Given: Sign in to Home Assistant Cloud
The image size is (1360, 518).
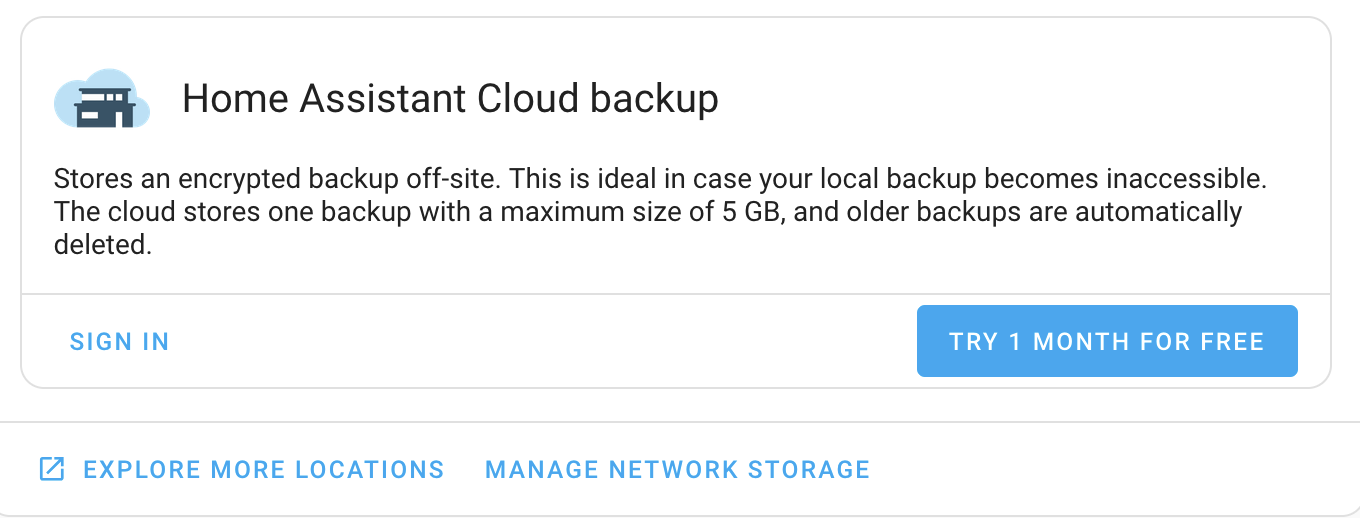Looking at the screenshot, I should pos(119,342).
